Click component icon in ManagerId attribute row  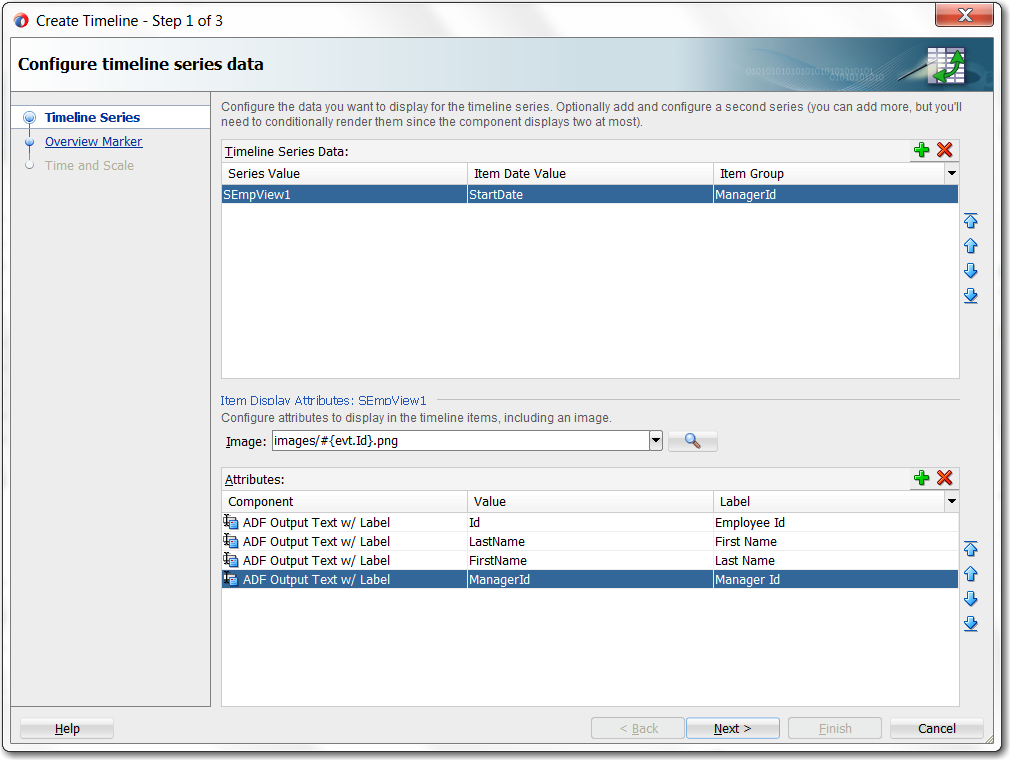tap(231, 579)
